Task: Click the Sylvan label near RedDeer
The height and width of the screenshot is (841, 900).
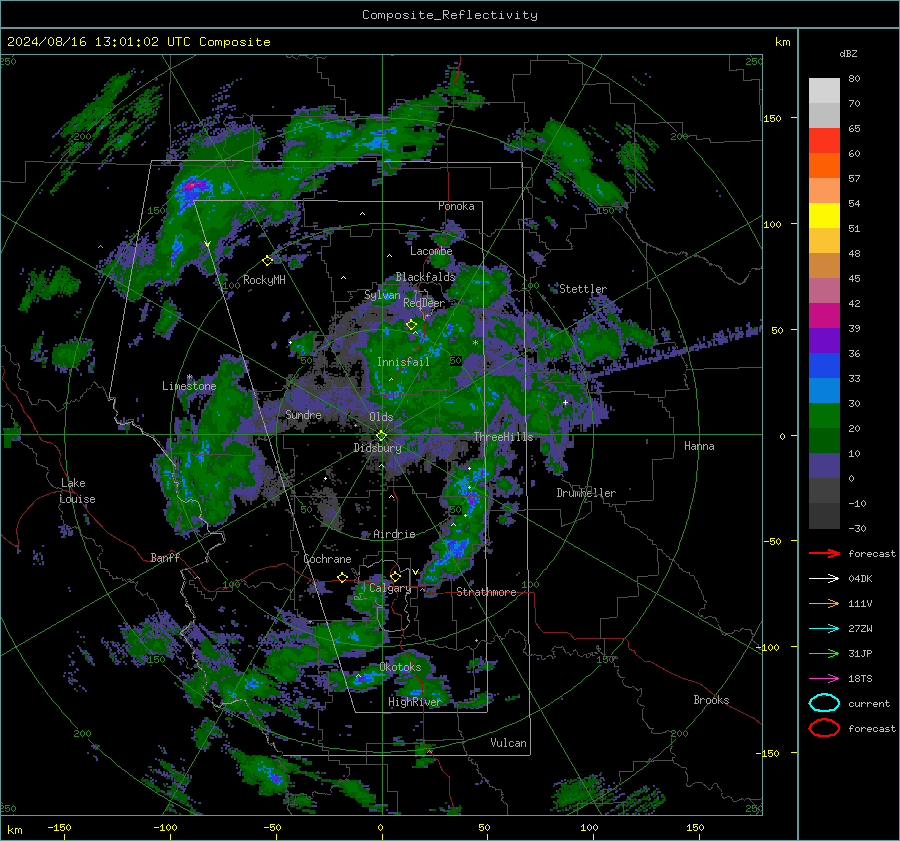Action: pyautogui.click(x=382, y=295)
